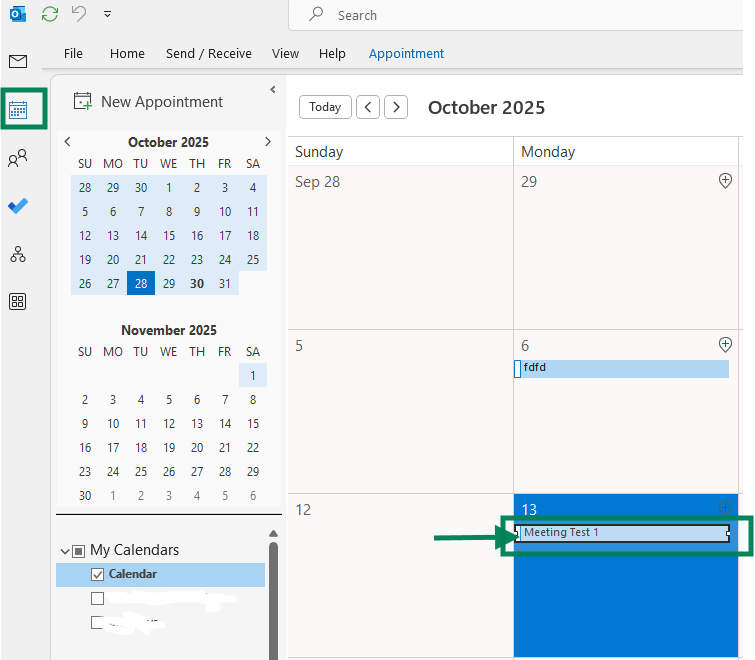Screen dimensions: 755x660
Task: Switch to the Appointment tab
Action: tap(406, 53)
